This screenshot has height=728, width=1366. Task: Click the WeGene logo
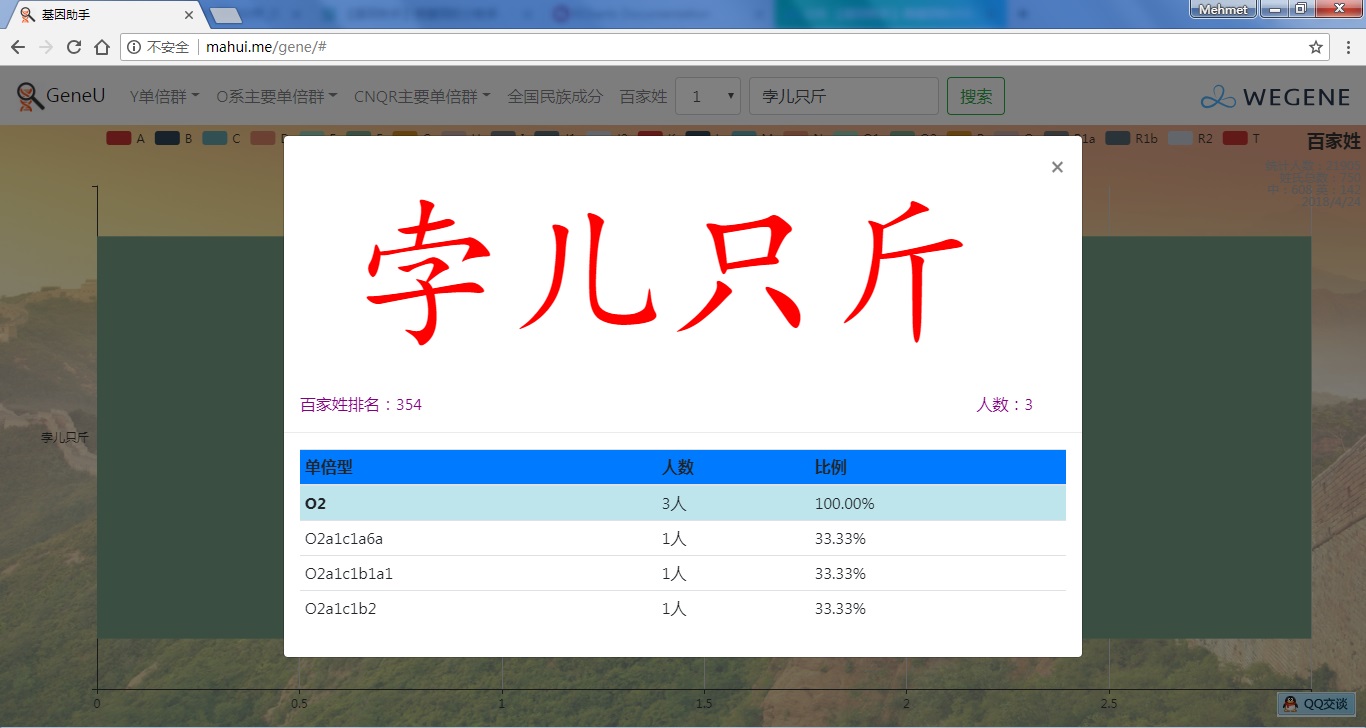1275,97
